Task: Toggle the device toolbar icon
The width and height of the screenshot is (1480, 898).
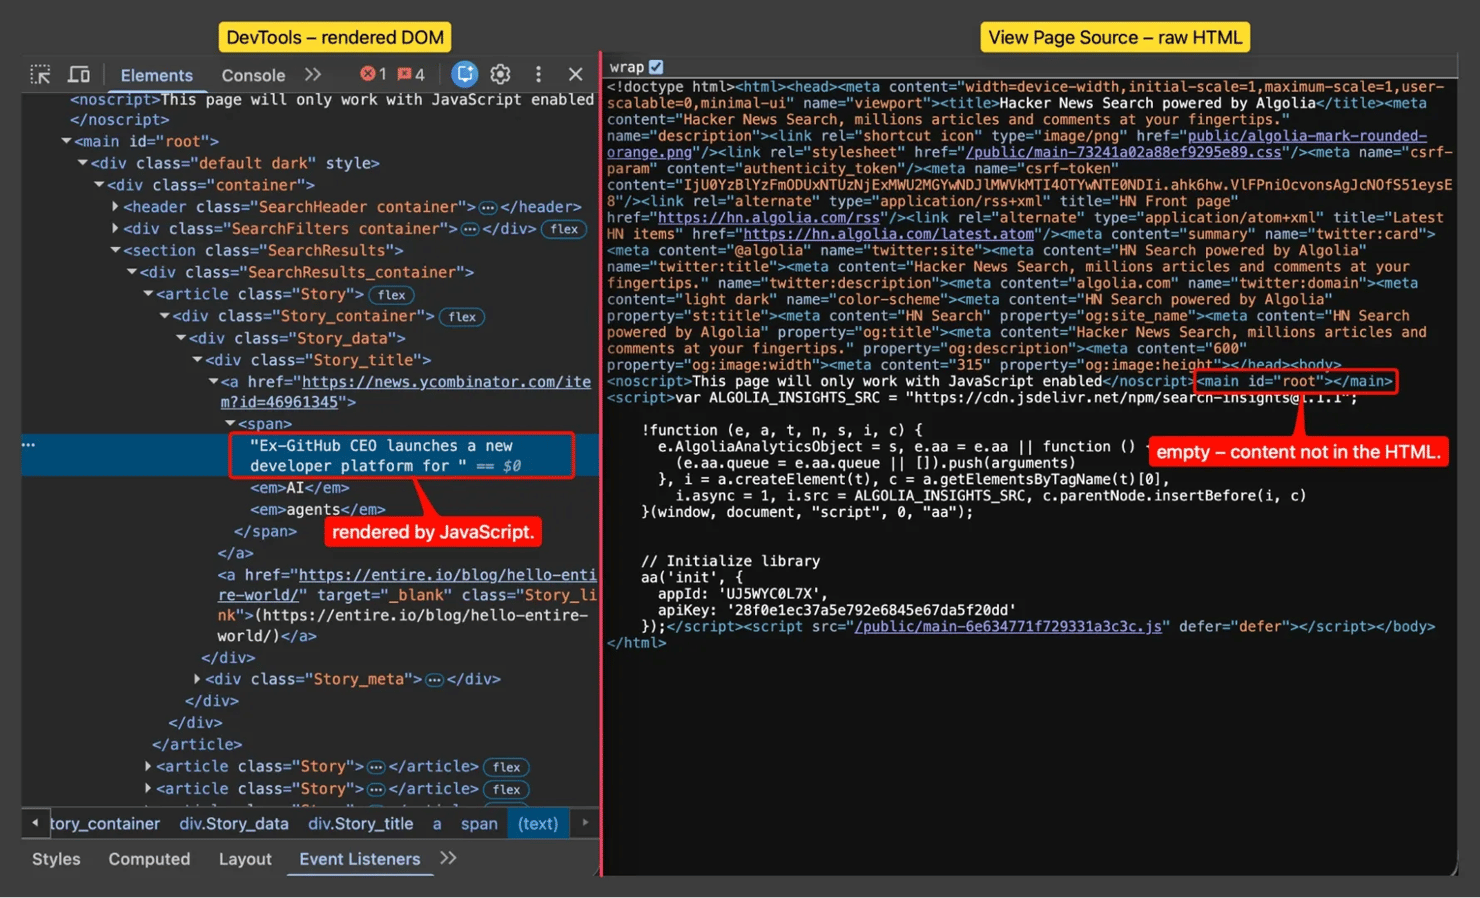Action: coord(79,74)
